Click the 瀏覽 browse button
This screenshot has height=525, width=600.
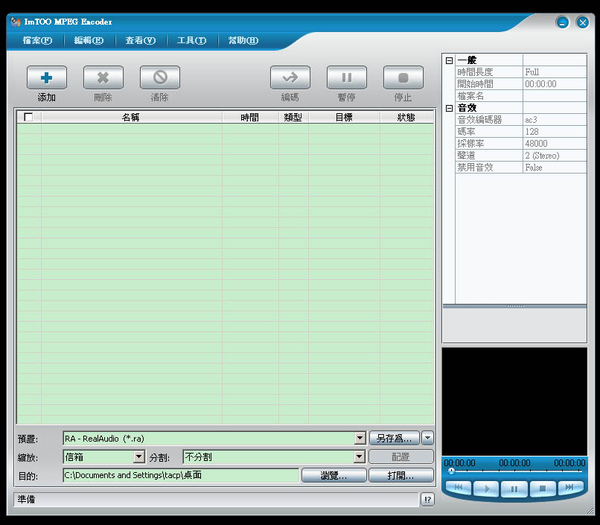point(334,476)
